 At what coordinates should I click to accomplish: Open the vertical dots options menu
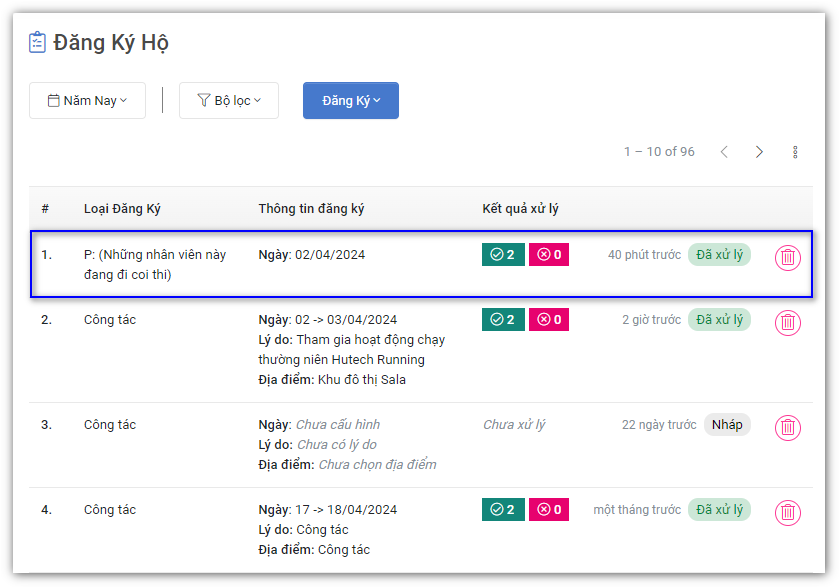click(x=795, y=152)
